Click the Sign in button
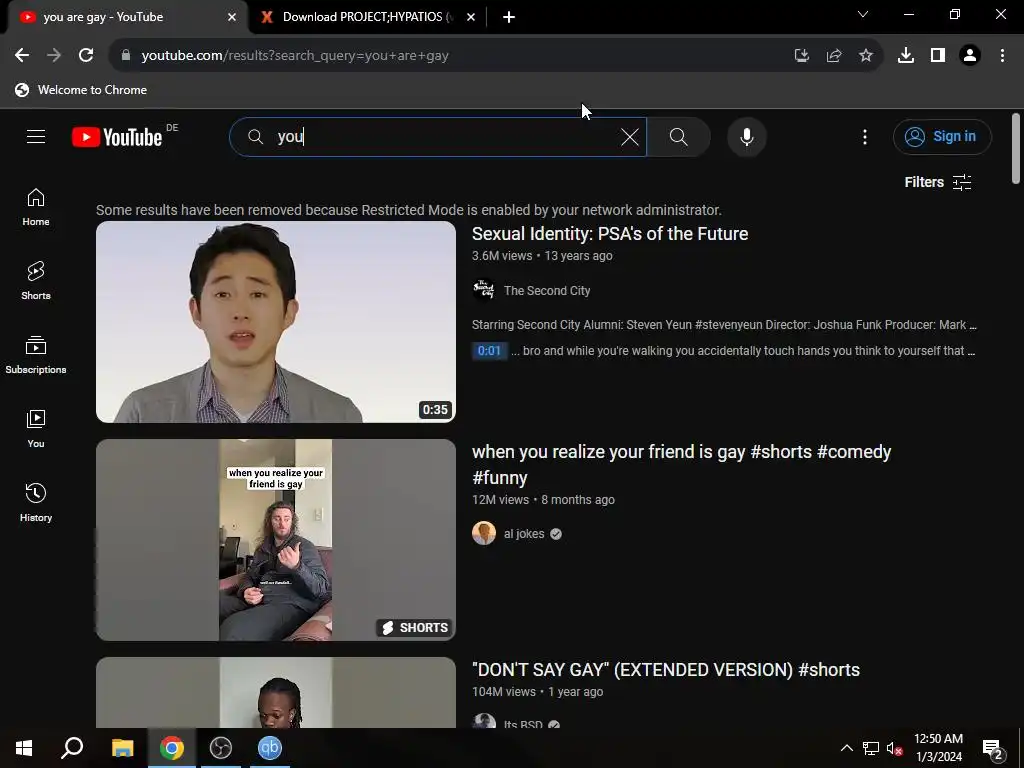This screenshot has height=768, width=1024. coord(942,136)
